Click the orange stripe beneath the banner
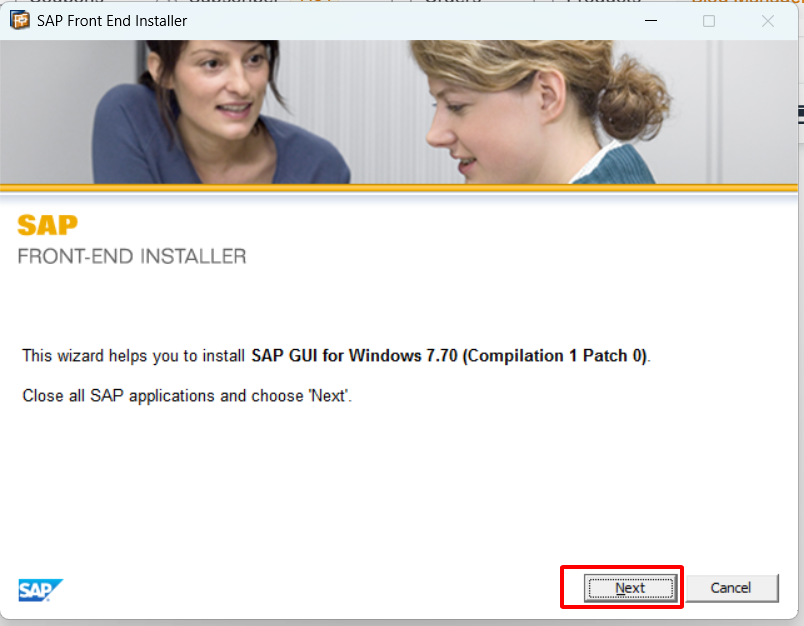This screenshot has height=626, width=804. tap(400, 188)
